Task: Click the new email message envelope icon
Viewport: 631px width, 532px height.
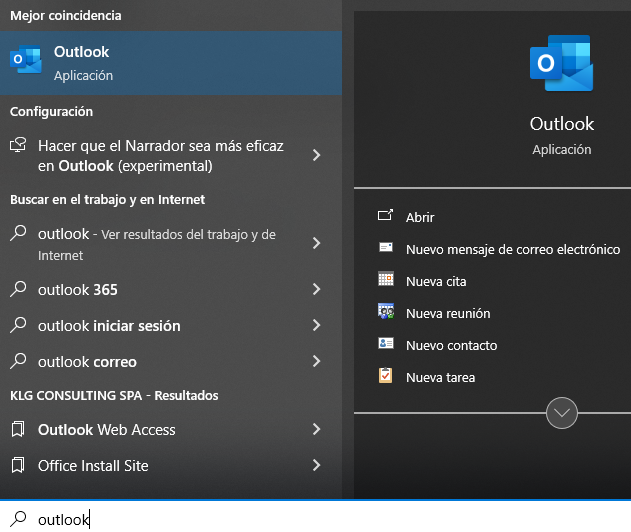Action: click(386, 247)
